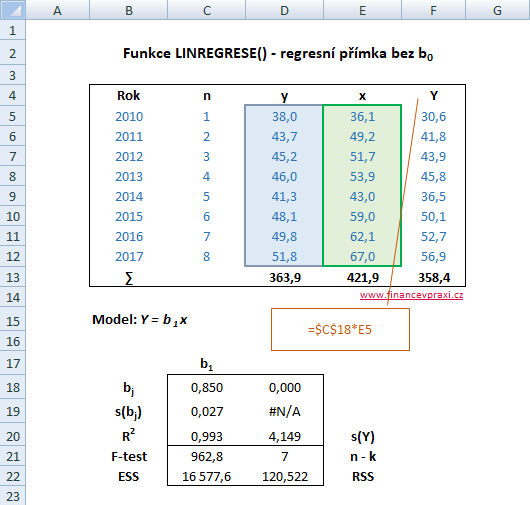Viewport: 530px width, 505px height.
Task: Select cell with year 2010
Action: click(129, 117)
